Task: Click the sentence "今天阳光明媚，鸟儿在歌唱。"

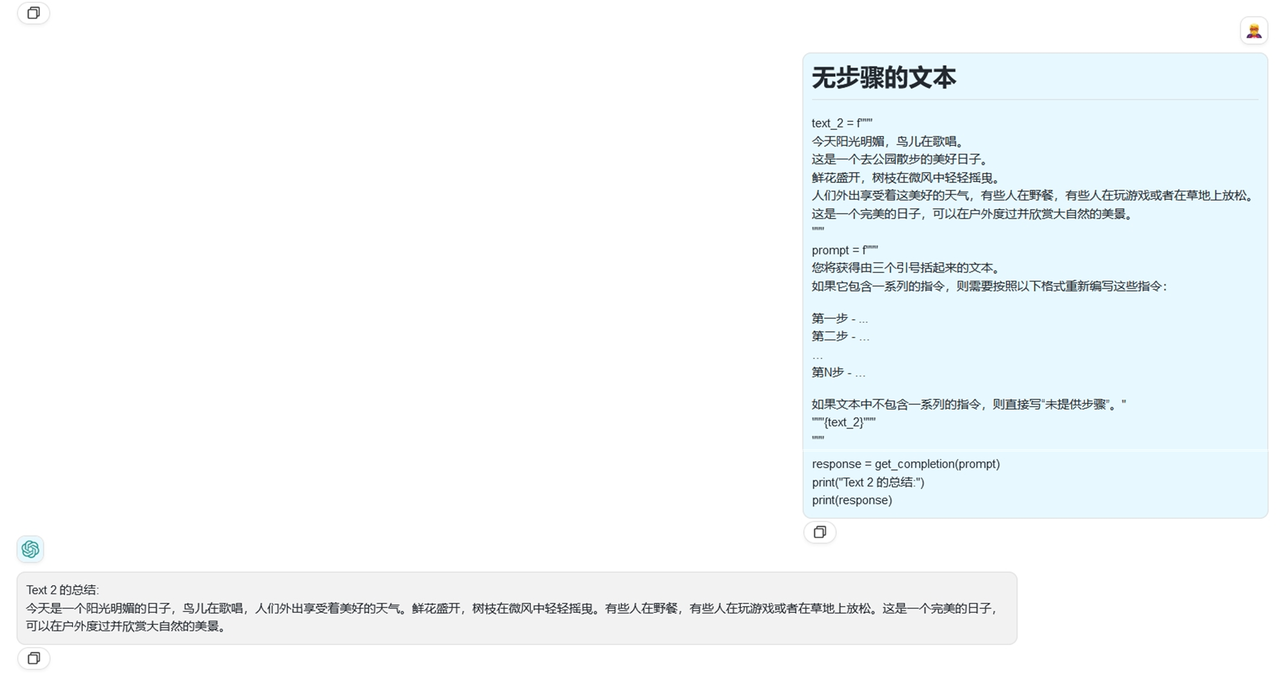Action: (x=887, y=141)
